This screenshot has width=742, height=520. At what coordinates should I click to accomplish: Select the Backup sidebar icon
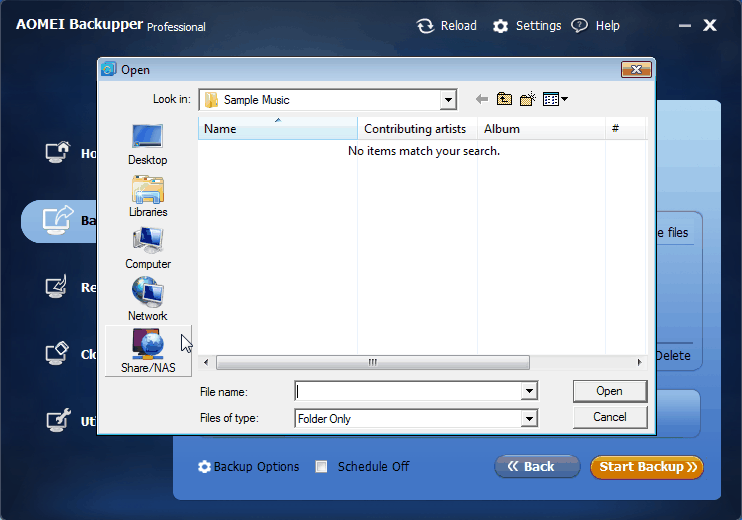[58, 220]
